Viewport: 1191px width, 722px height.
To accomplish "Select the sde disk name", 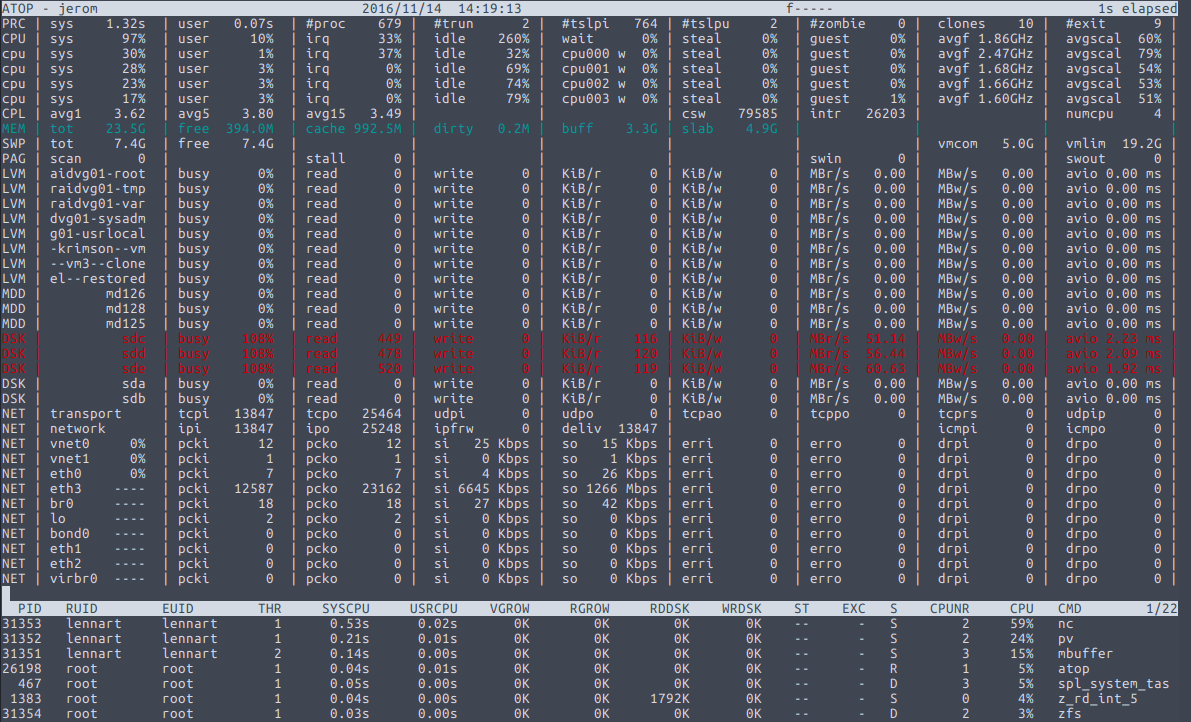I will pyautogui.click(x=134, y=369).
